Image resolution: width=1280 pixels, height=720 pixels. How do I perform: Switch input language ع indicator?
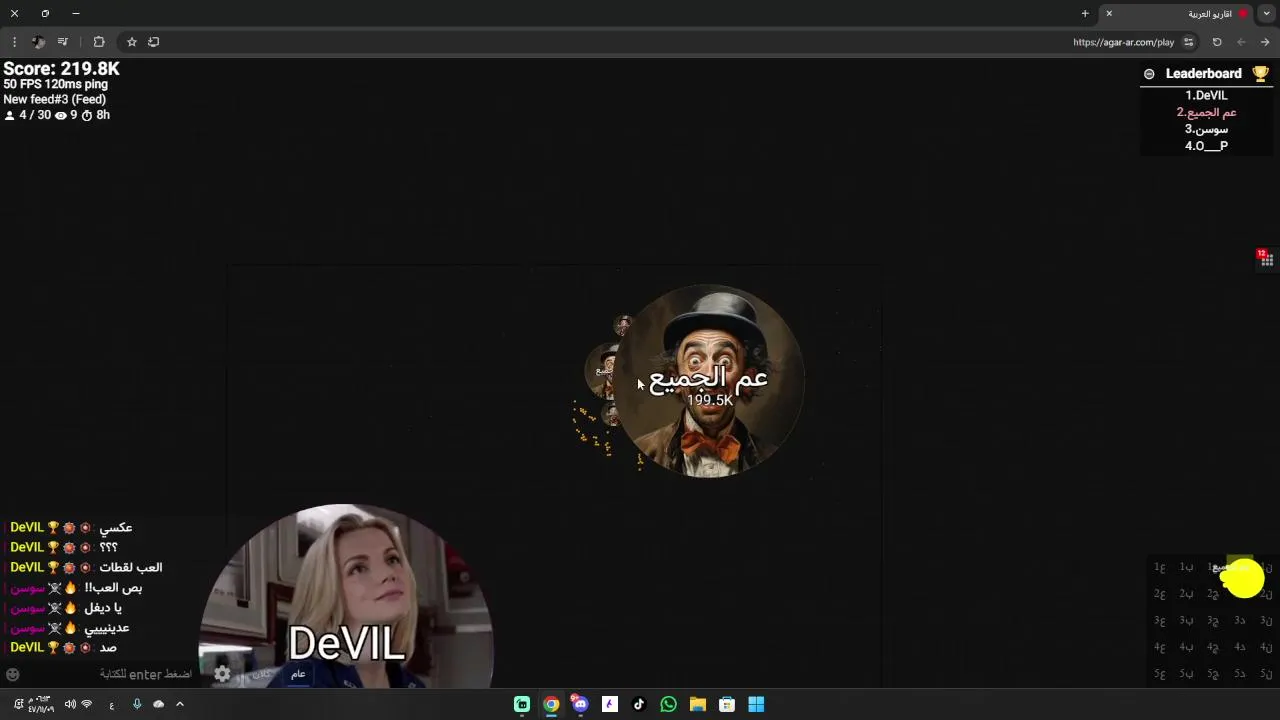pos(111,705)
